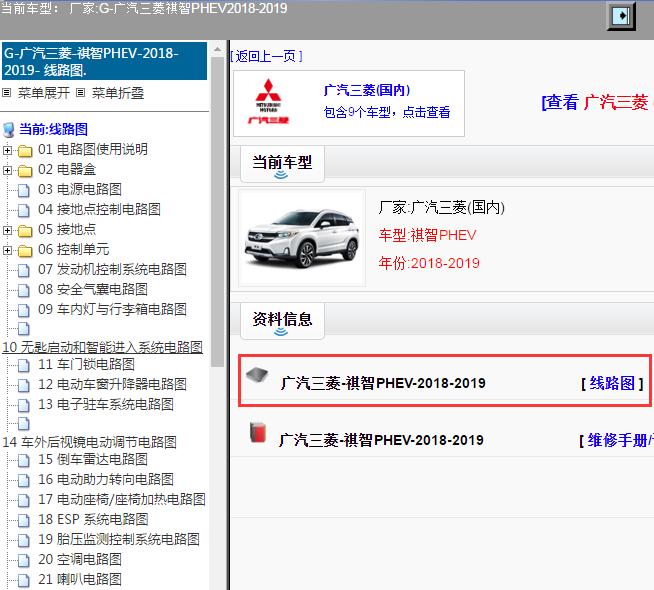
Task: Open 14 车外后视镜电动调节电路图
Action: click(x=90, y=442)
